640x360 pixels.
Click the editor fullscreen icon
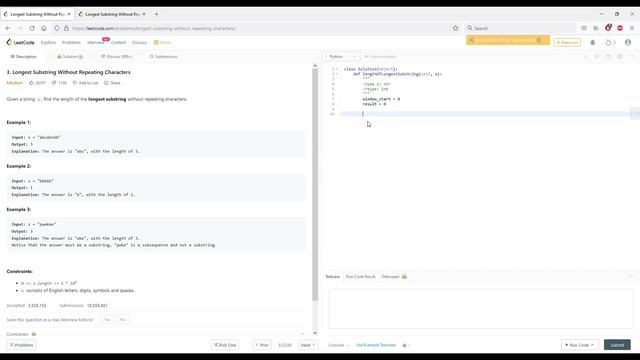coord(631,57)
